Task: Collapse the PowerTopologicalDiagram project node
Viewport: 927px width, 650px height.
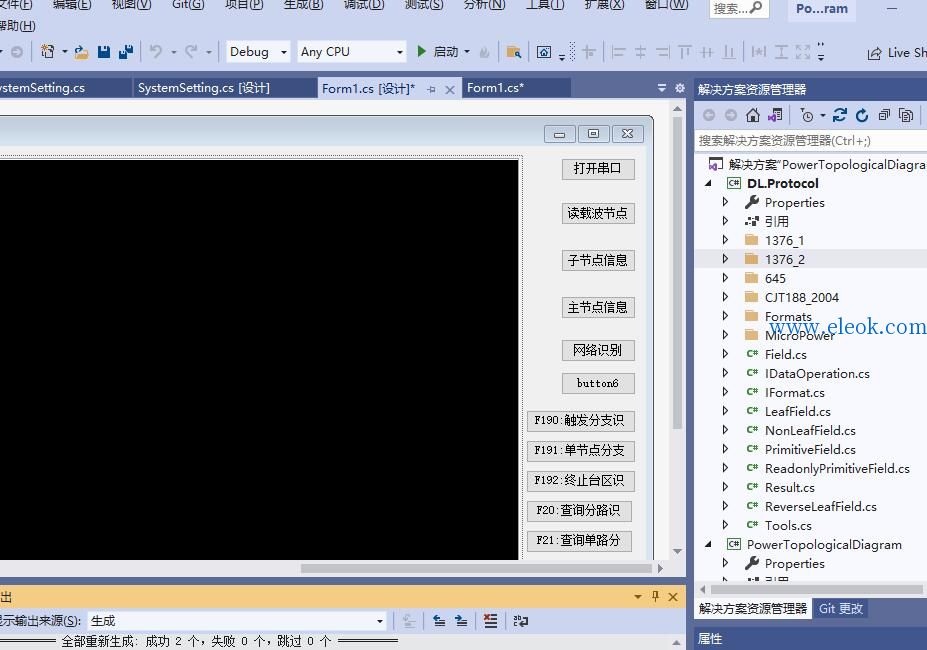Action: click(x=708, y=544)
